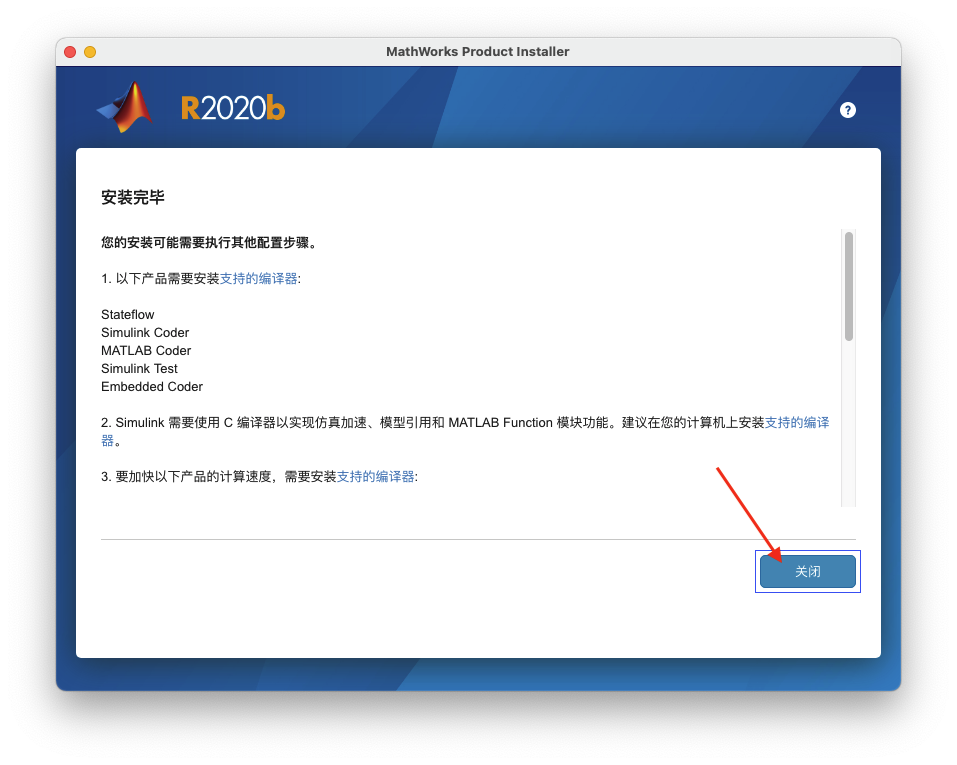Image resolution: width=957 pixels, height=765 pixels.
Task: Select the Simulink Test product text
Action: tap(139, 369)
